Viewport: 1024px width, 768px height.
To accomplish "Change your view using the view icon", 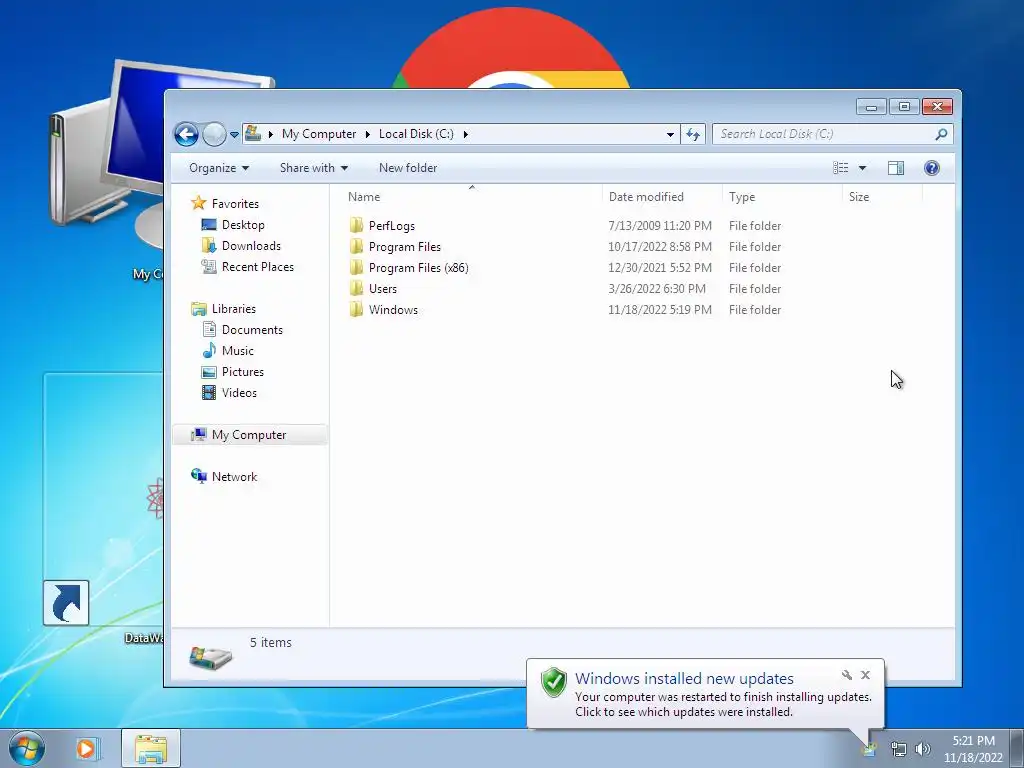I will pos(840,168).
